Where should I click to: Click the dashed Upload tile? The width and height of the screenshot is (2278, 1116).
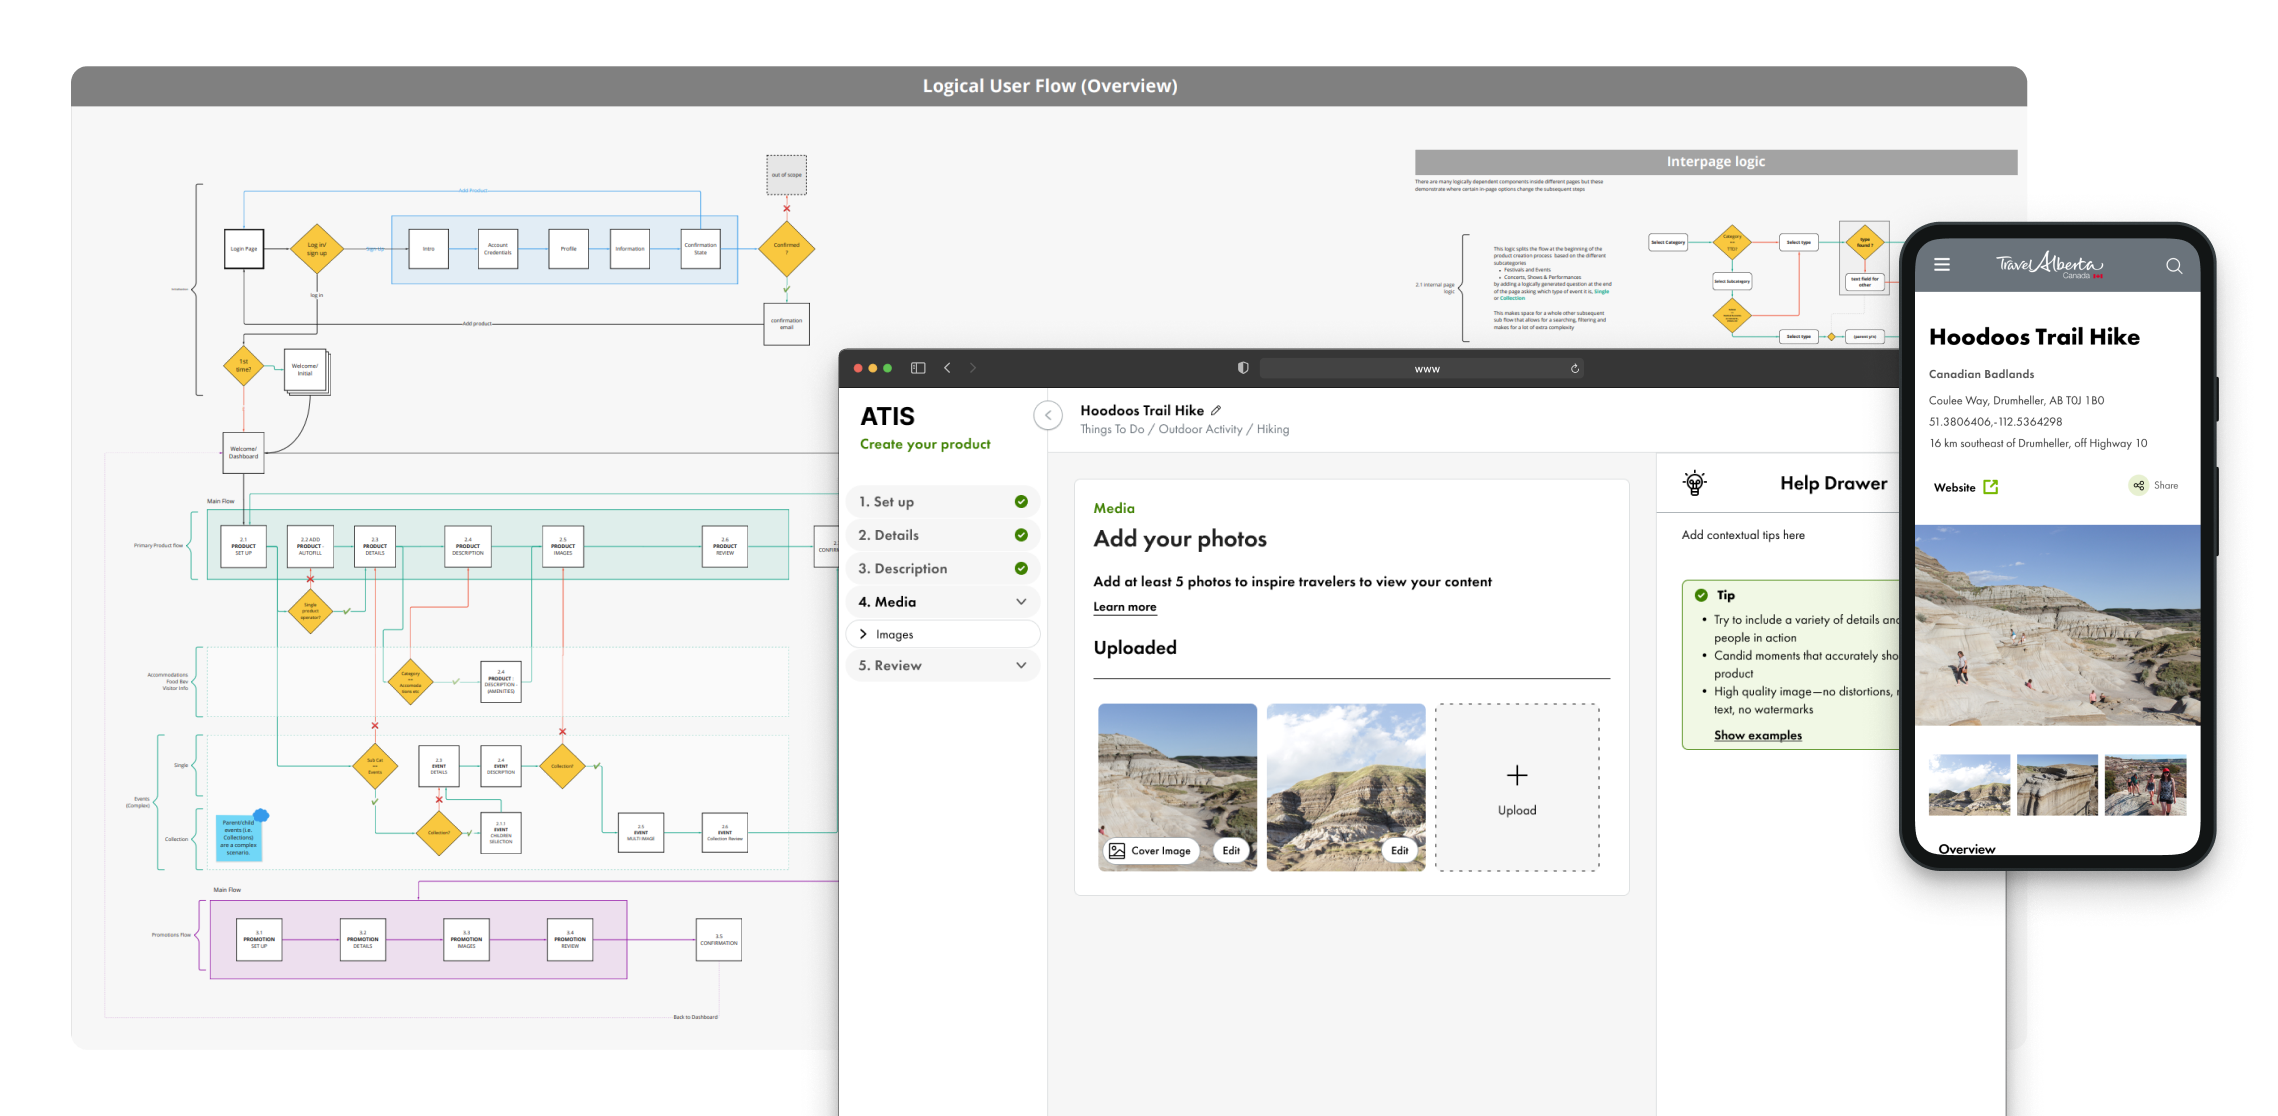tap(1516, 787)
